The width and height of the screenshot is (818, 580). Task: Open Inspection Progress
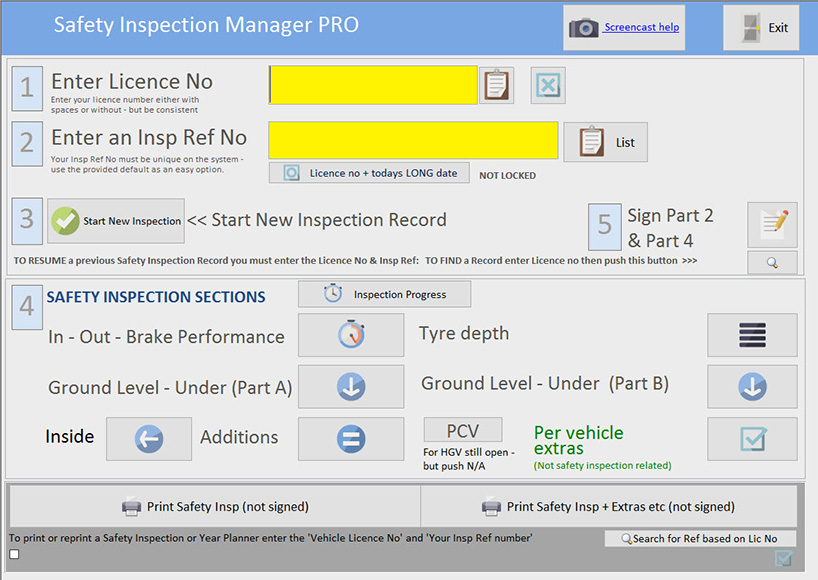point(384,294)
